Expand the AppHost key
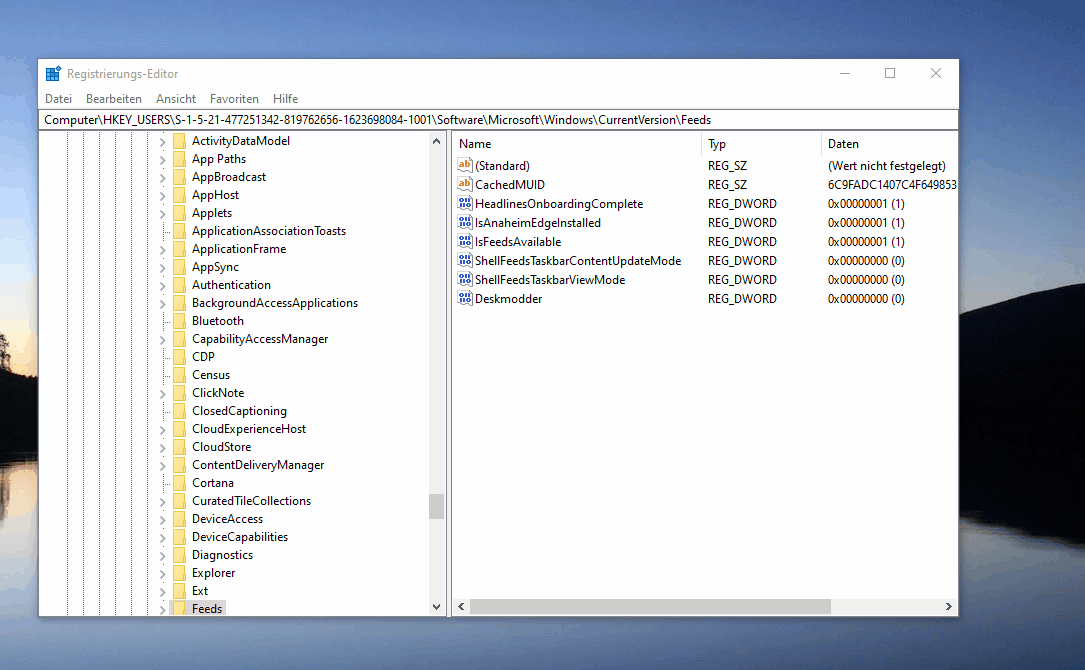The image size is (1085, 670). (x=163, y=196)
